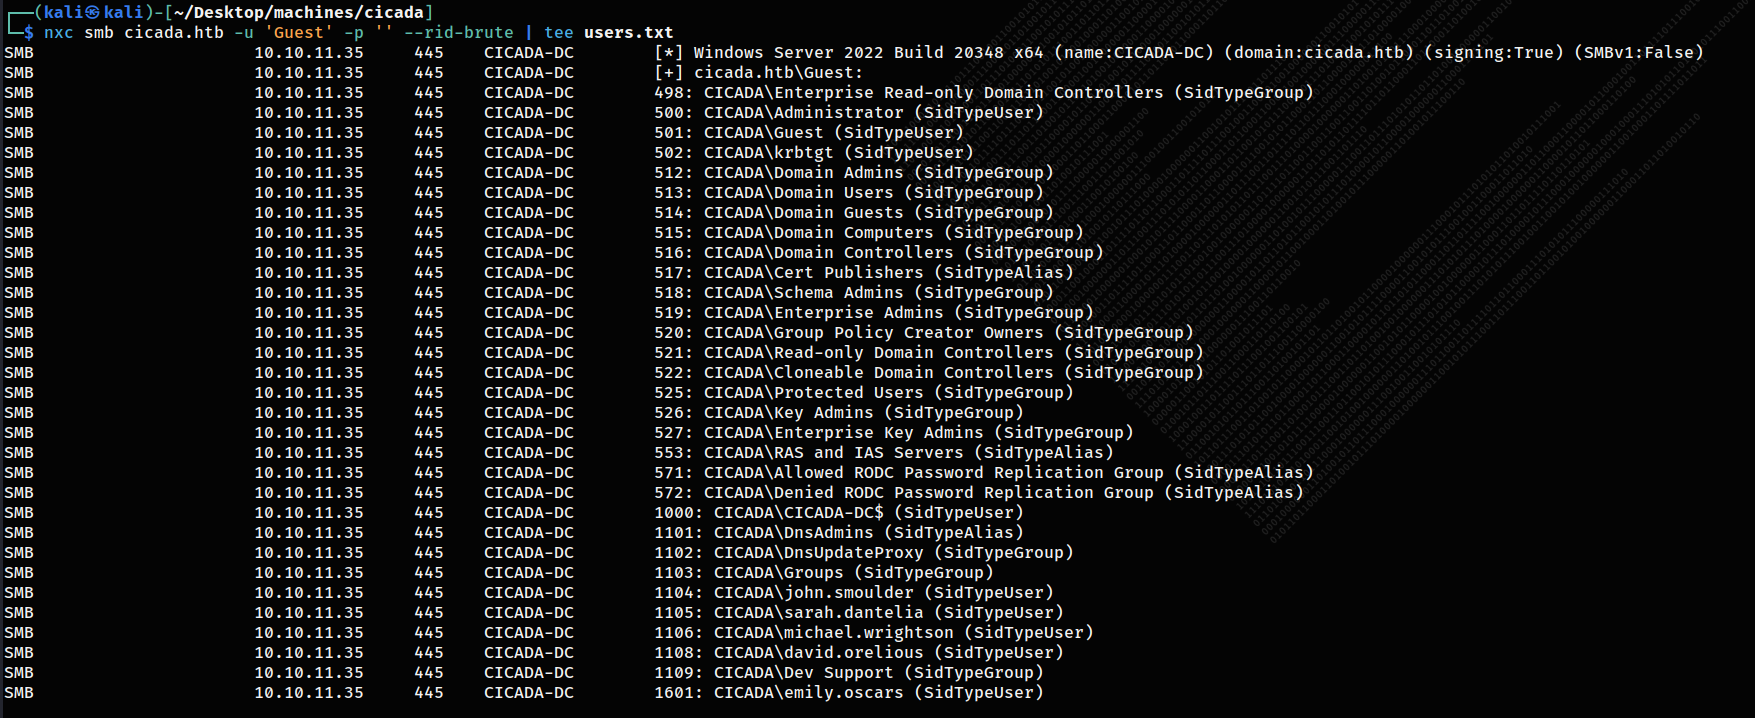Click the 1101: DnsAdmins entry
Image resolution: width=1755 pixels, height=718 pixels.
[x=839, y=532]
